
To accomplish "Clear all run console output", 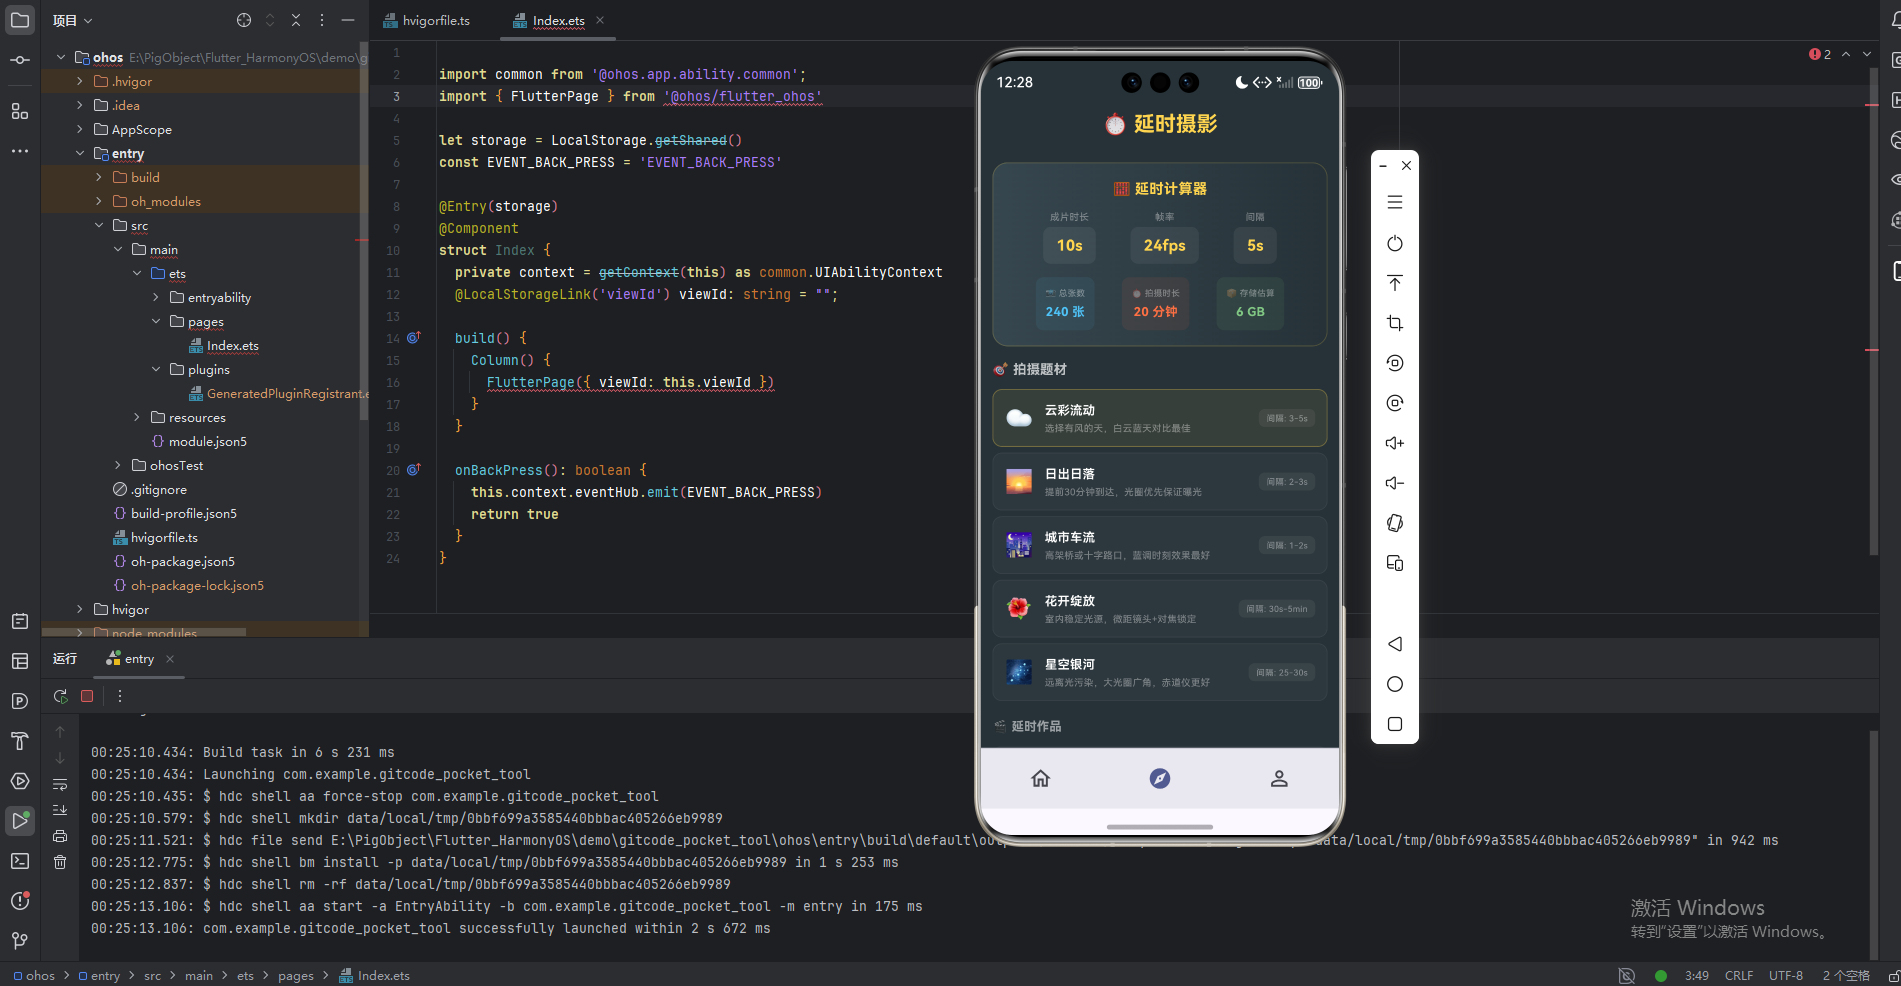I will tap(60, 862).
